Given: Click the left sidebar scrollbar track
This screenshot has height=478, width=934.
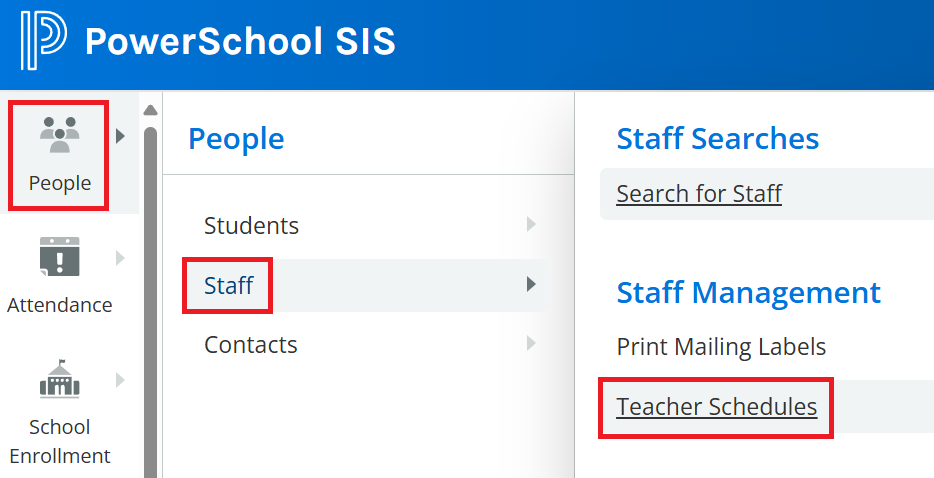Looking at the screenshot, I should click(151, 300).
